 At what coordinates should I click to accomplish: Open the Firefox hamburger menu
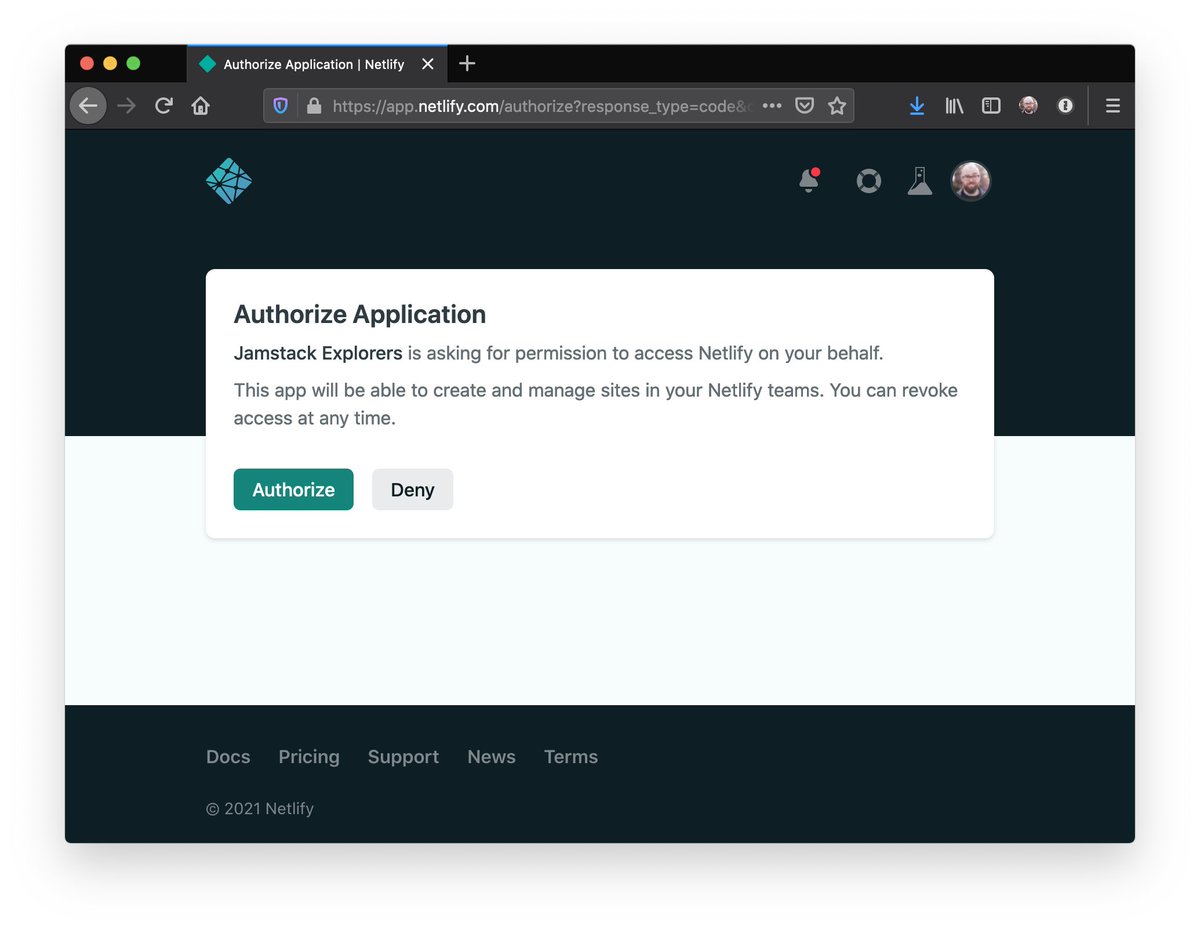pos(1113,105)
